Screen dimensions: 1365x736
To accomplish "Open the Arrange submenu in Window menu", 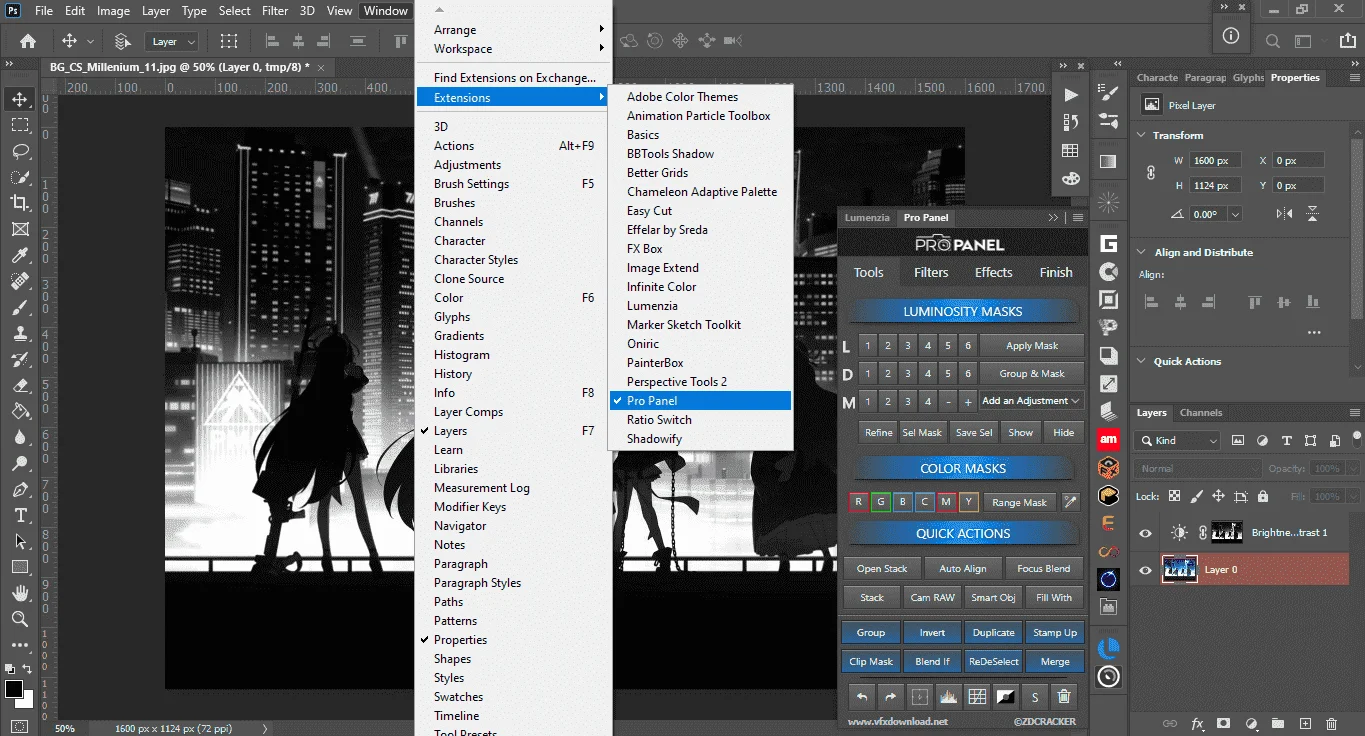I will tap(514, 30).
